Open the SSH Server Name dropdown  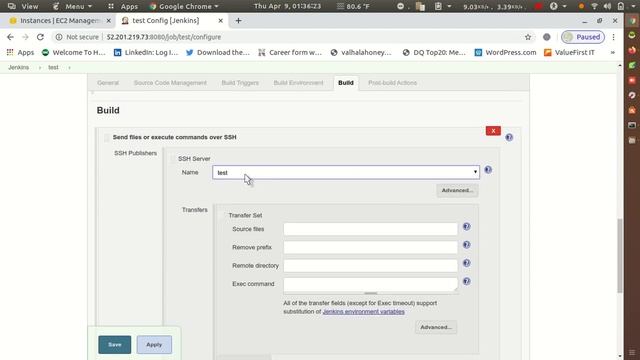point(346,172)
